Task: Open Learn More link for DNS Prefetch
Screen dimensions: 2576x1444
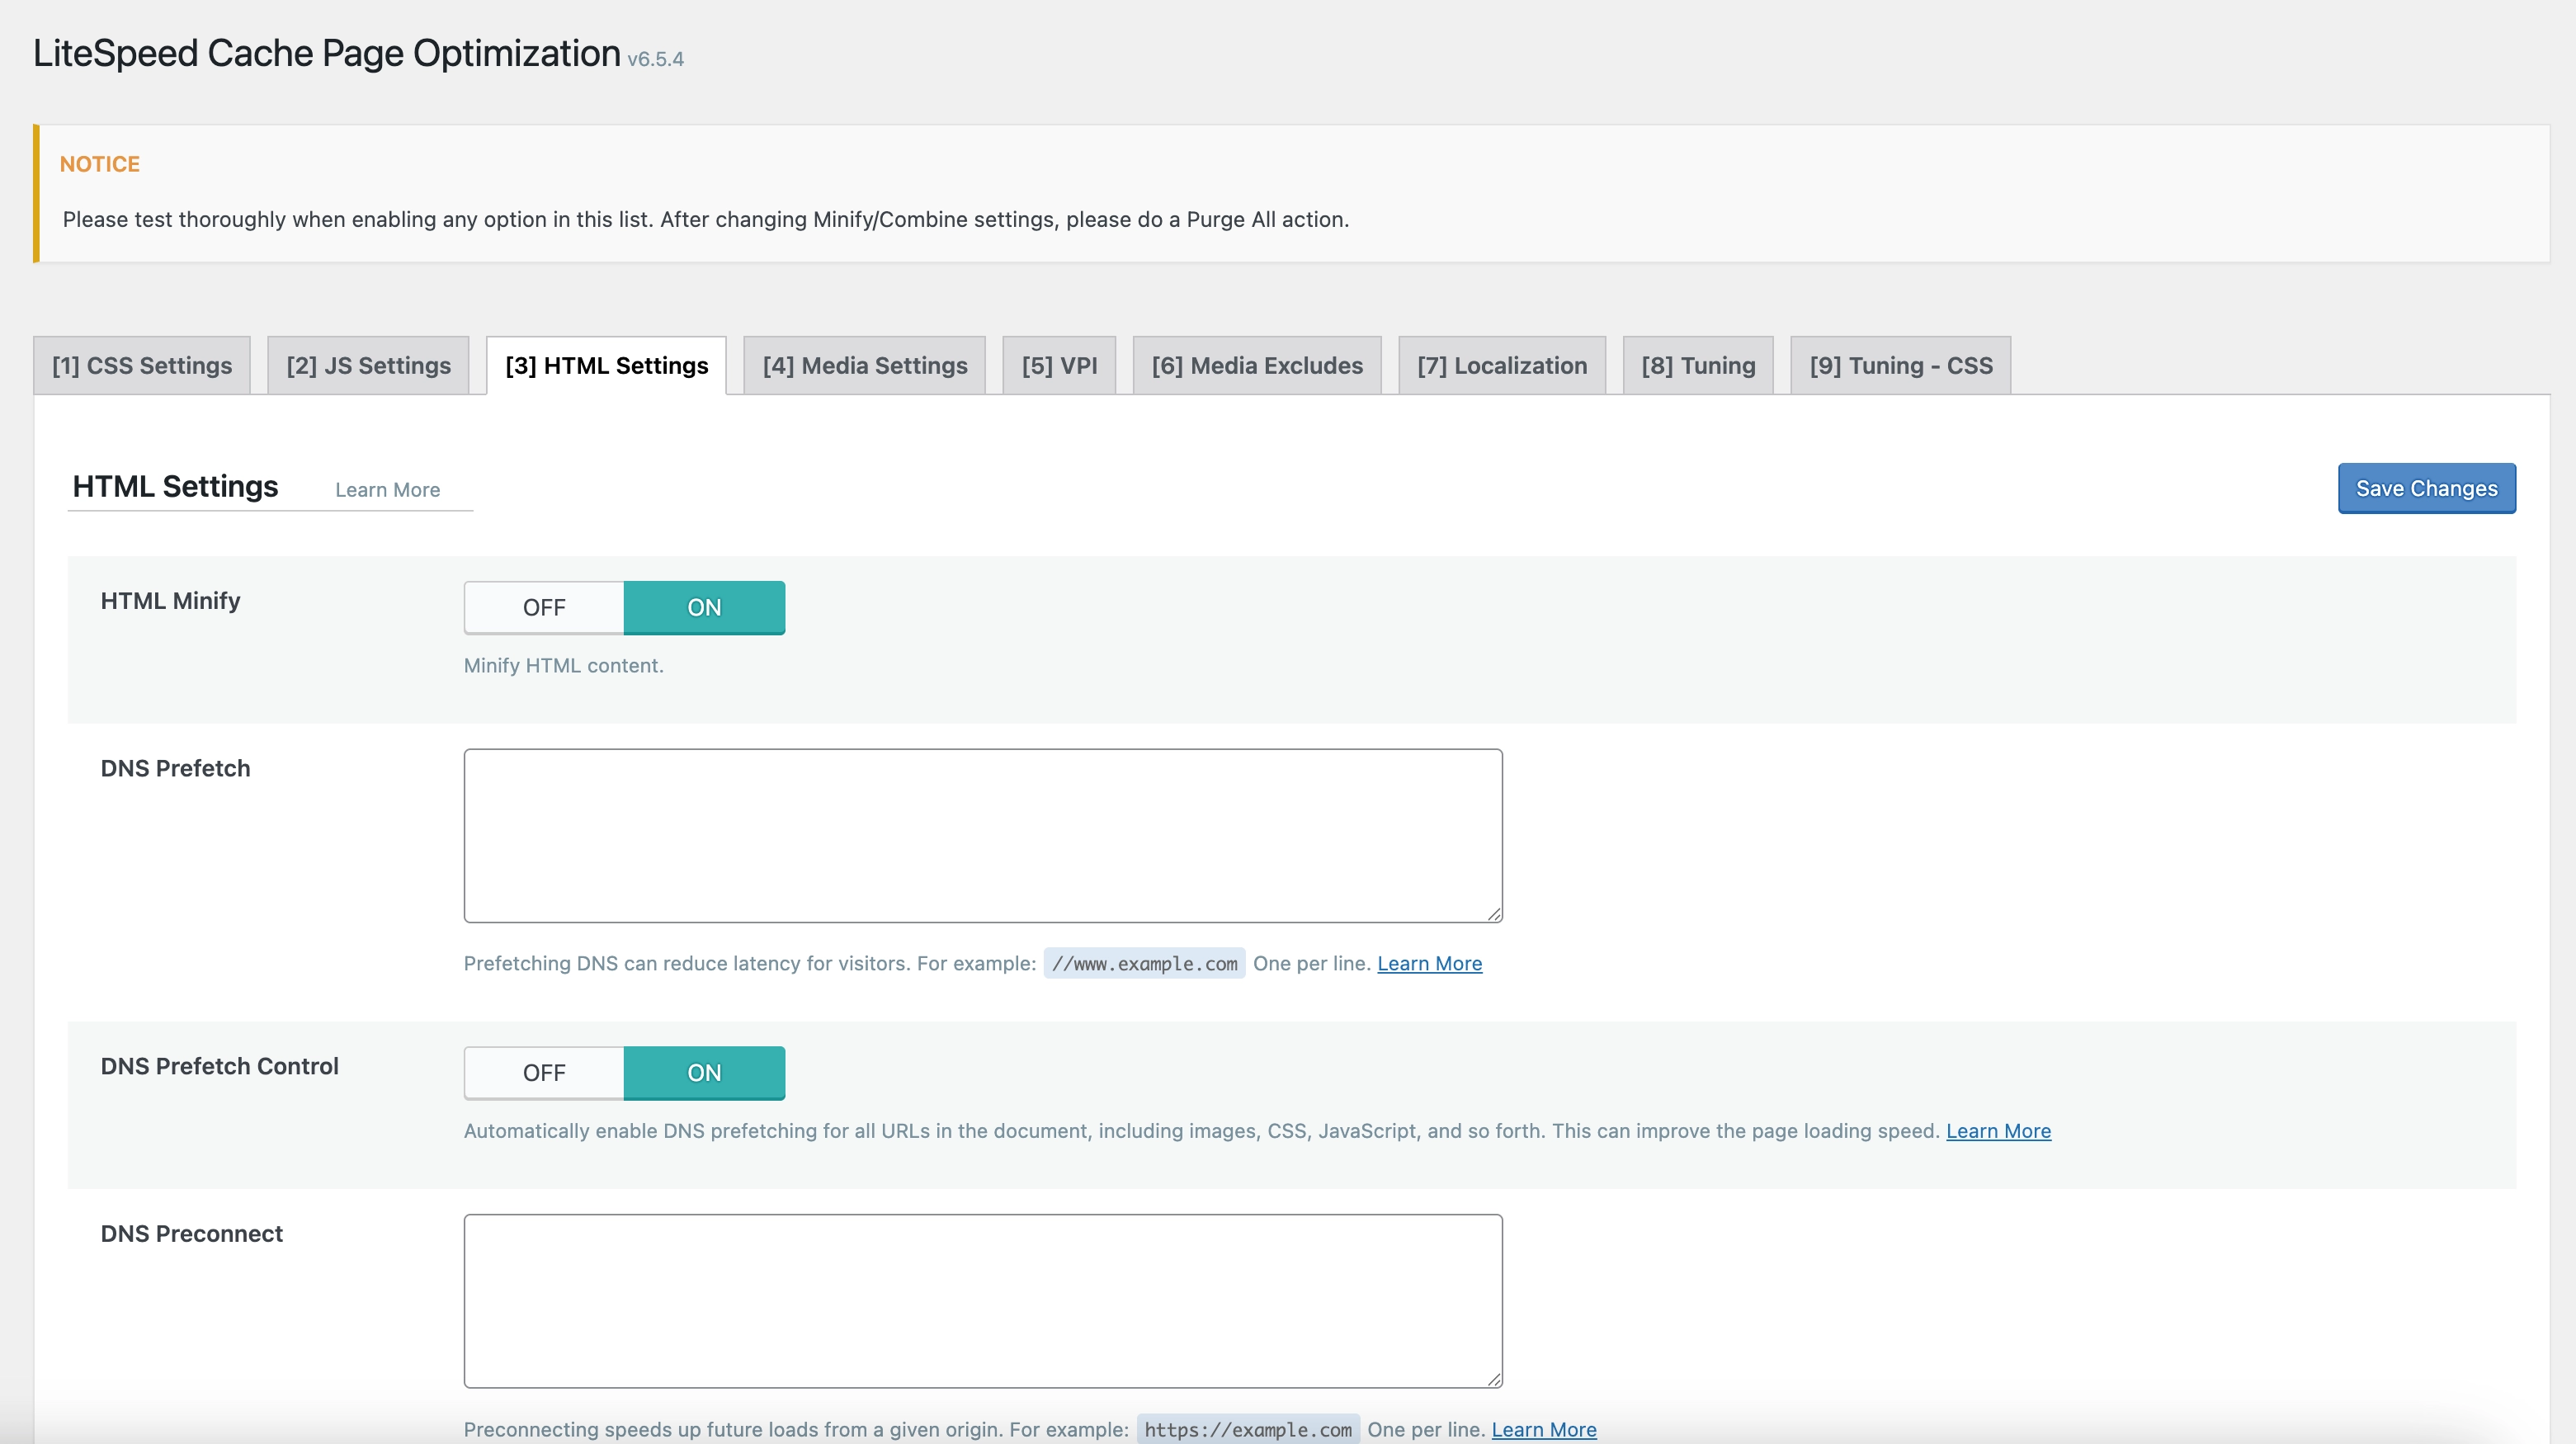Action: [x=1429, y=963]
